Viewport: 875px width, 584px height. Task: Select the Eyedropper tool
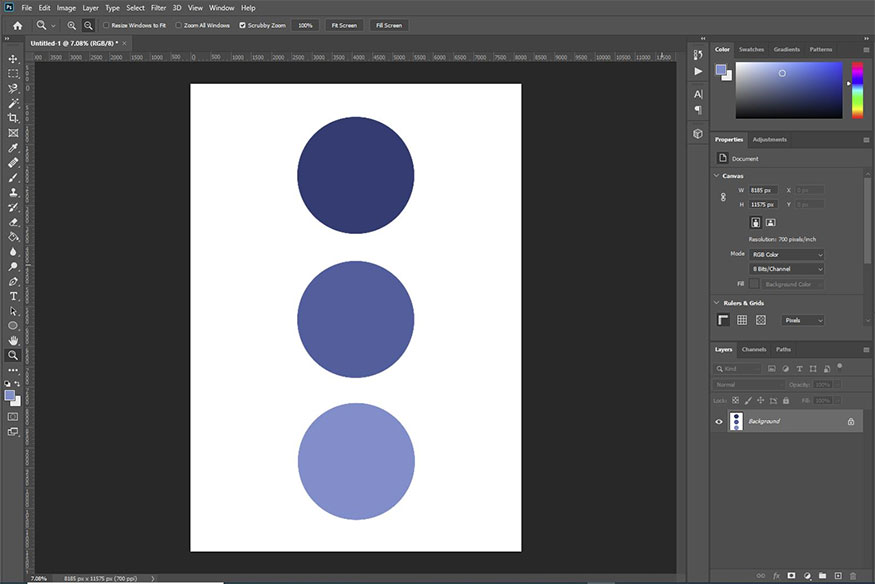[13, 148]
